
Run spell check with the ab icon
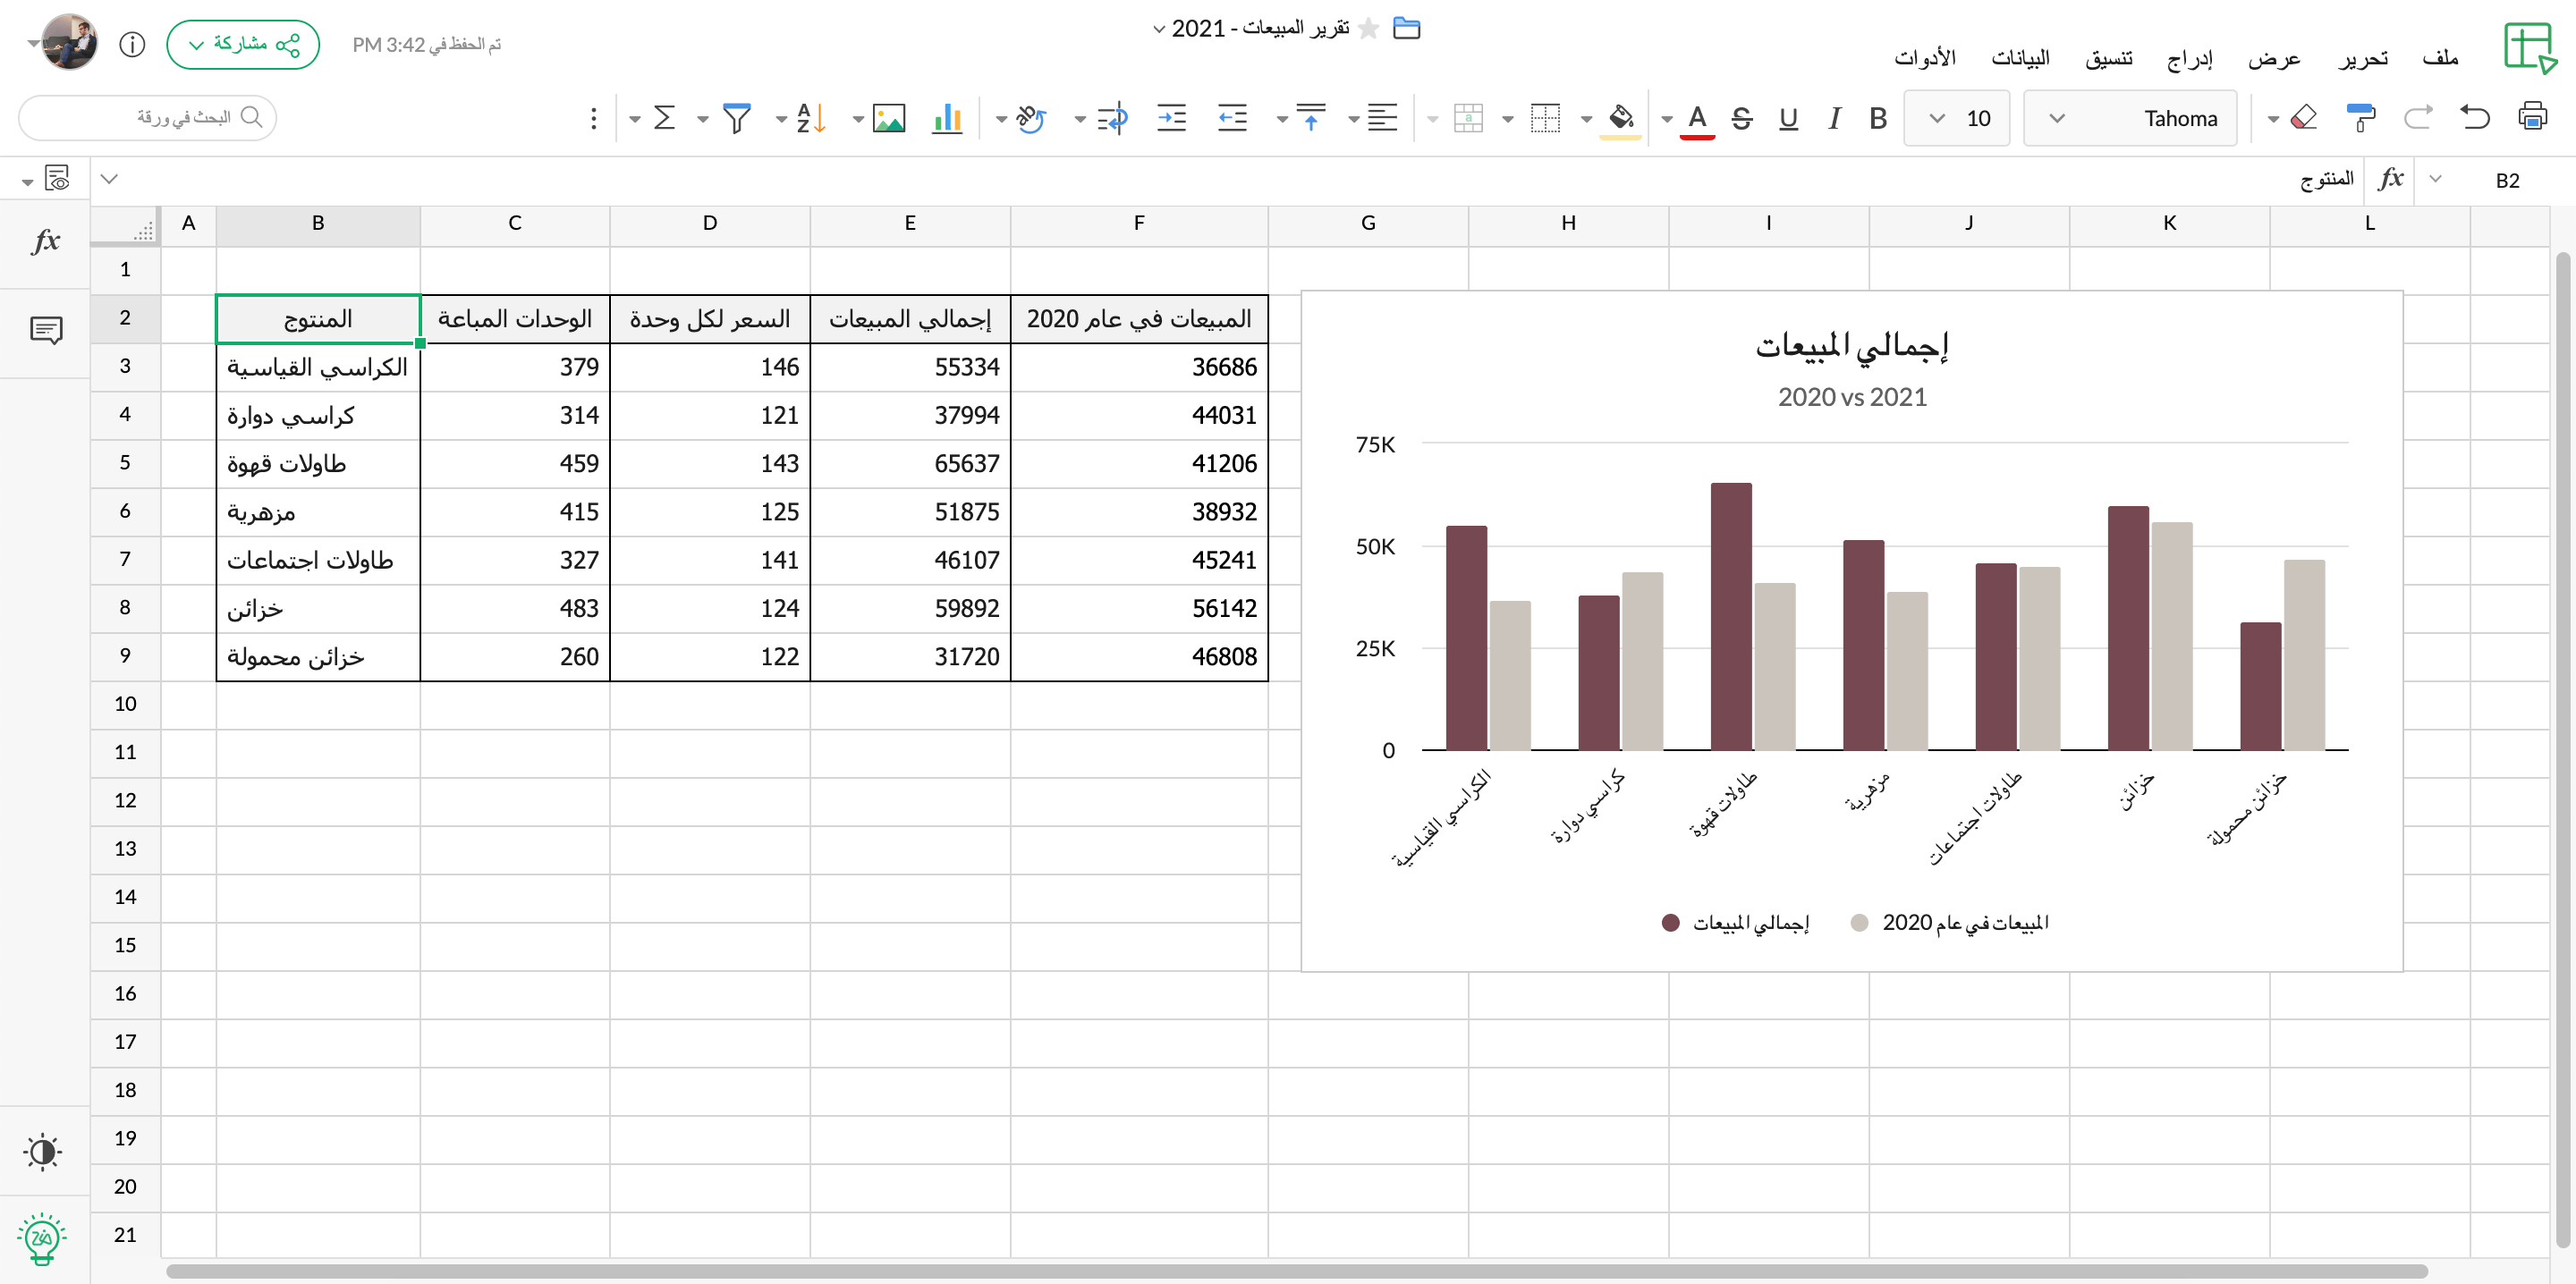click(1031, 117)
